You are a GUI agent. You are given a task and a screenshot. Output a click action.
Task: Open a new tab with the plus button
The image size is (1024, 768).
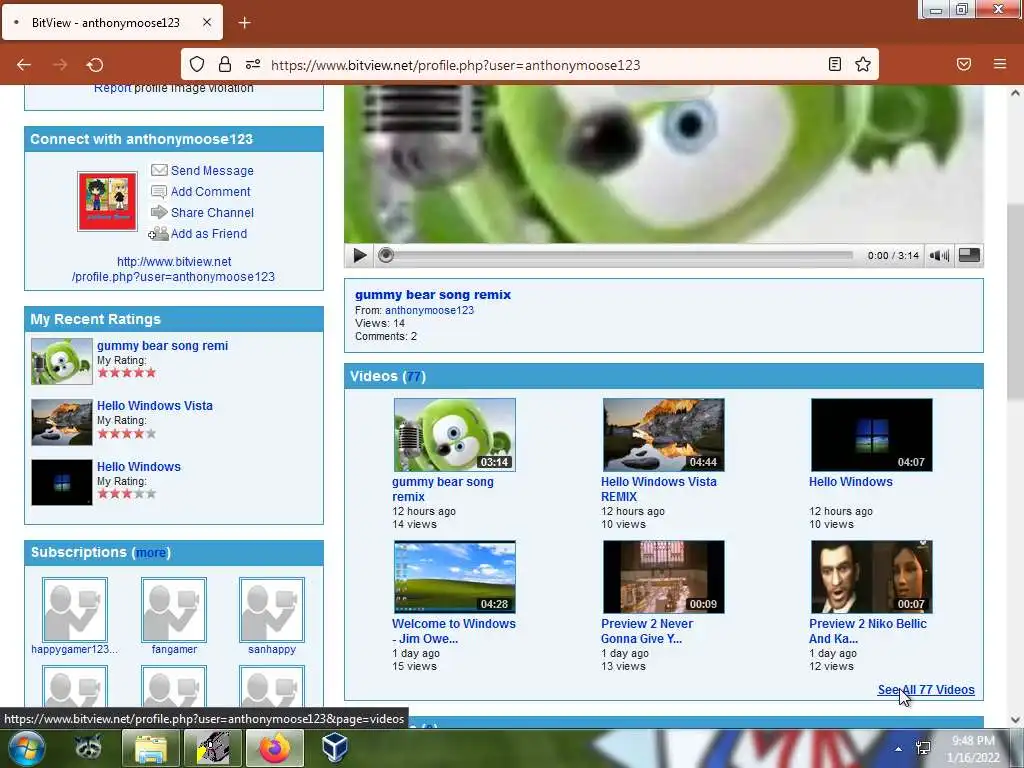coord(244,23)
